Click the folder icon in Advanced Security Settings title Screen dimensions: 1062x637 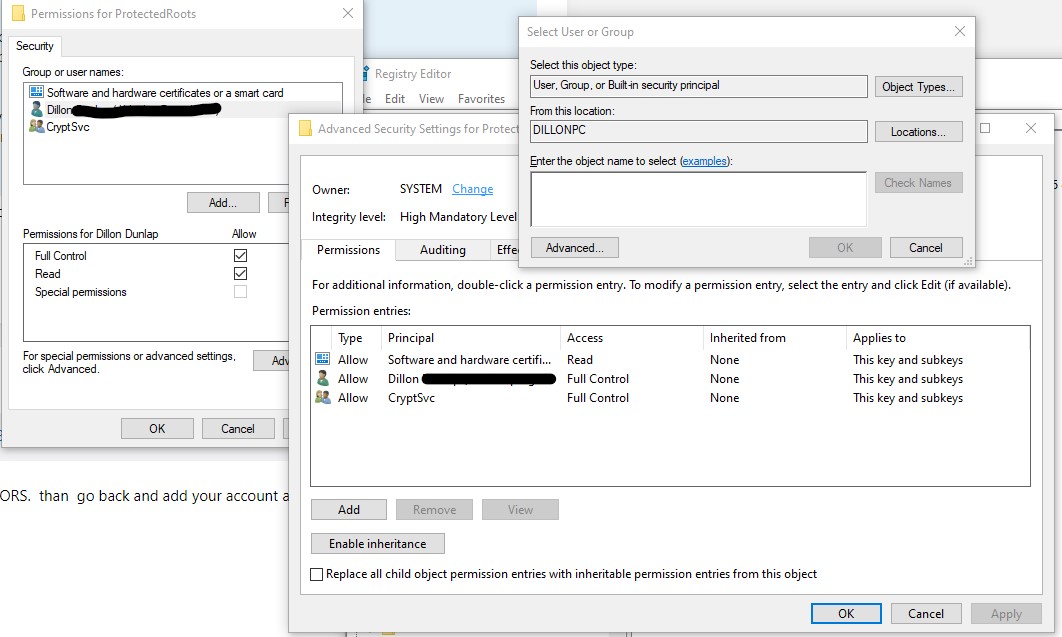click(305, 128)
